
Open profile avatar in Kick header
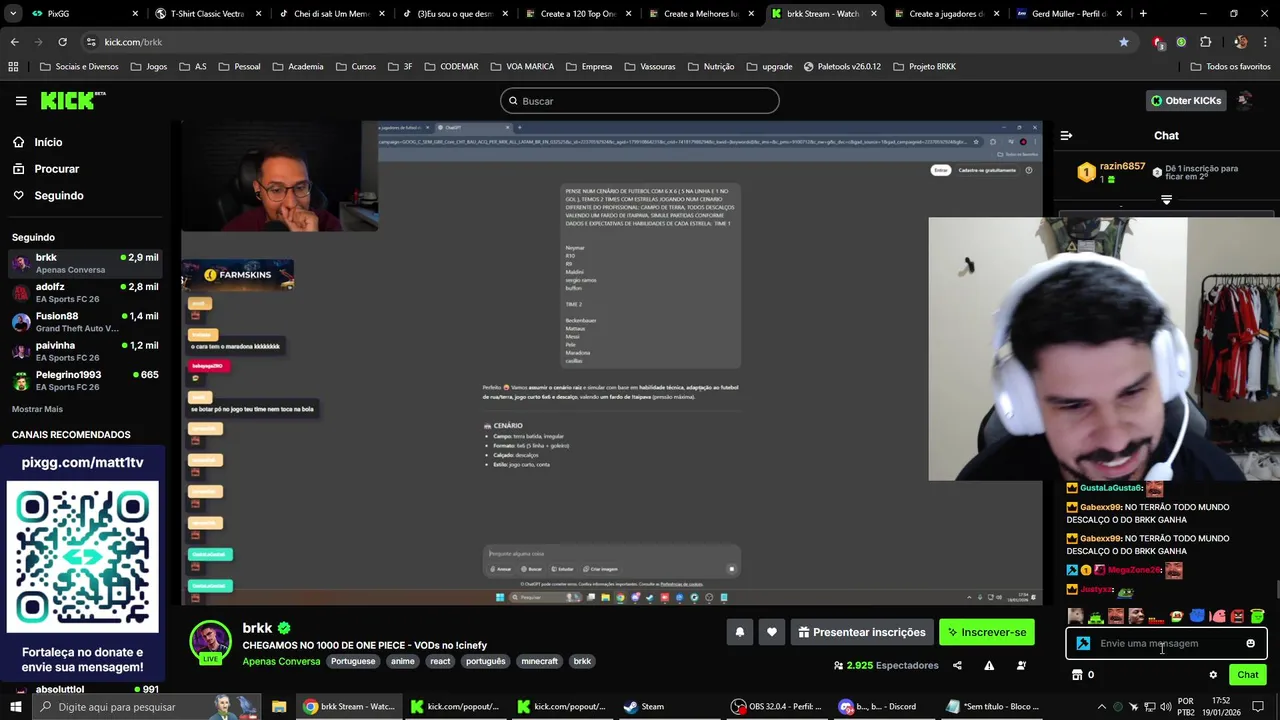[1245, 100]
